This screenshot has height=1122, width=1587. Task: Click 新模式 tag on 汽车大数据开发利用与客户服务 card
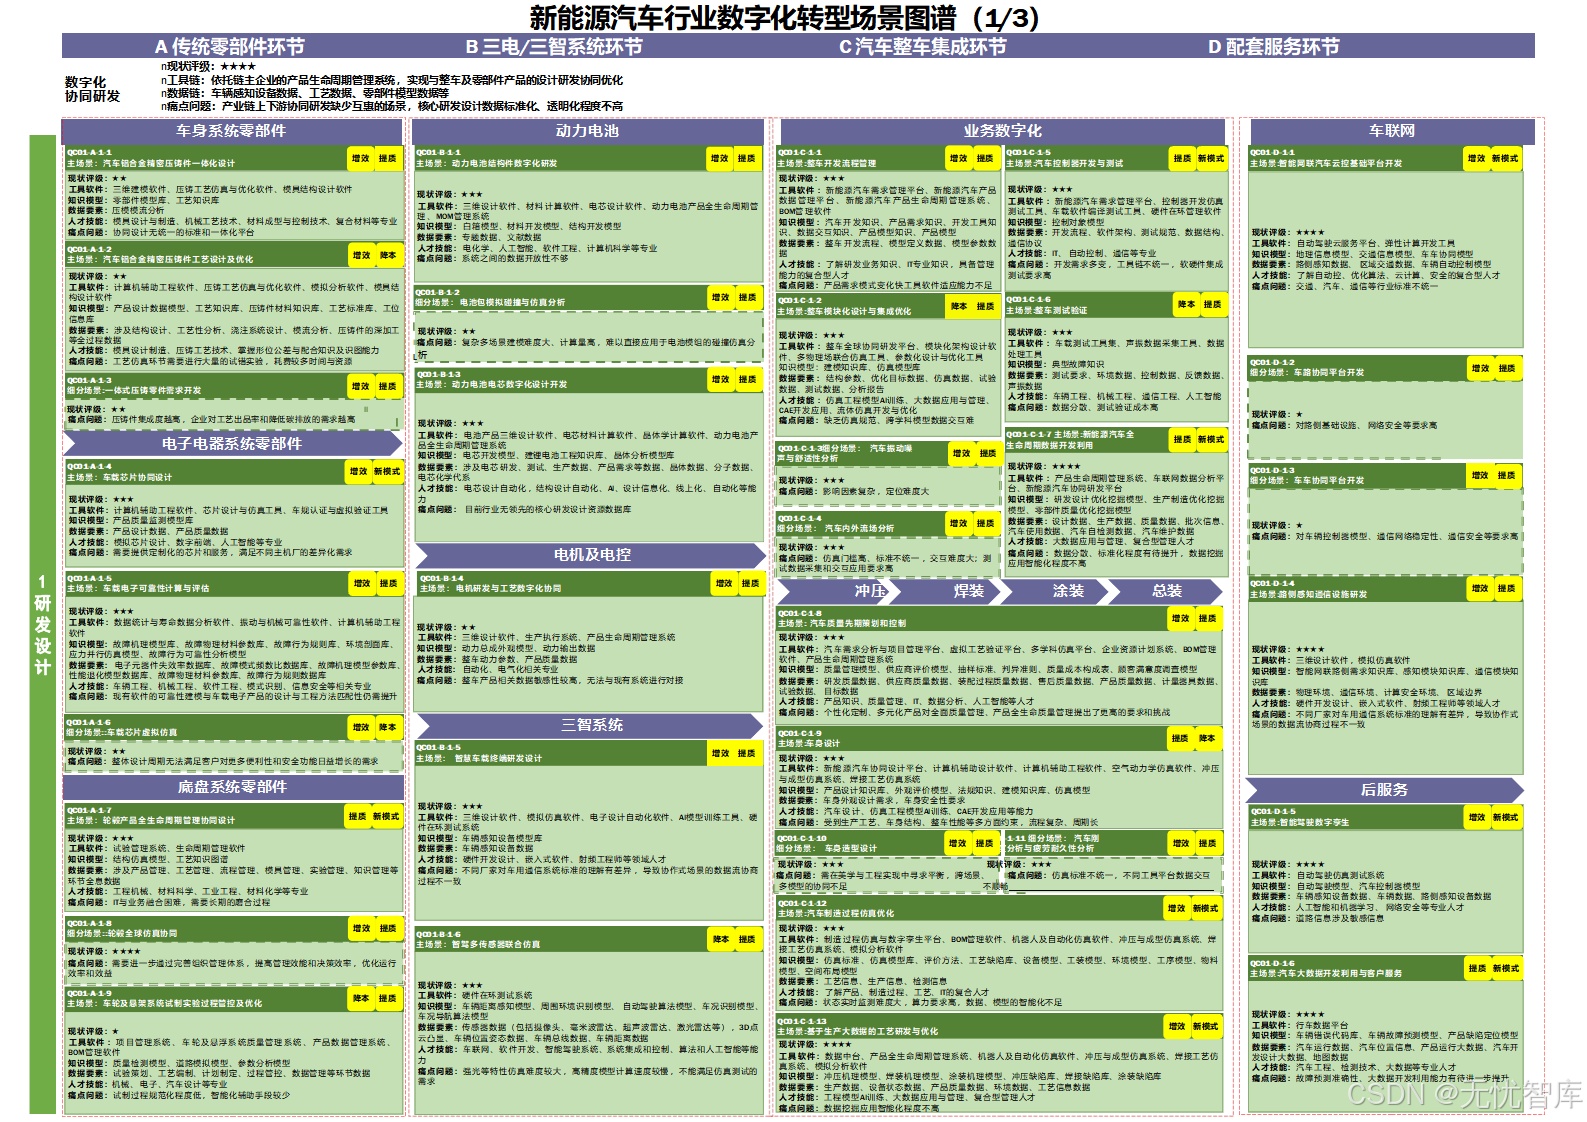(1505, 968)
